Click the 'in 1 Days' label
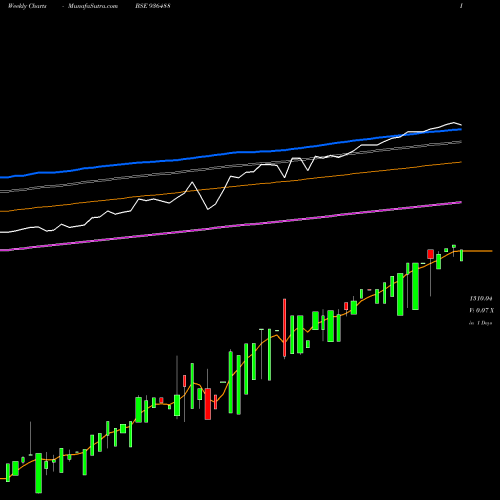 tap(481, 323)
